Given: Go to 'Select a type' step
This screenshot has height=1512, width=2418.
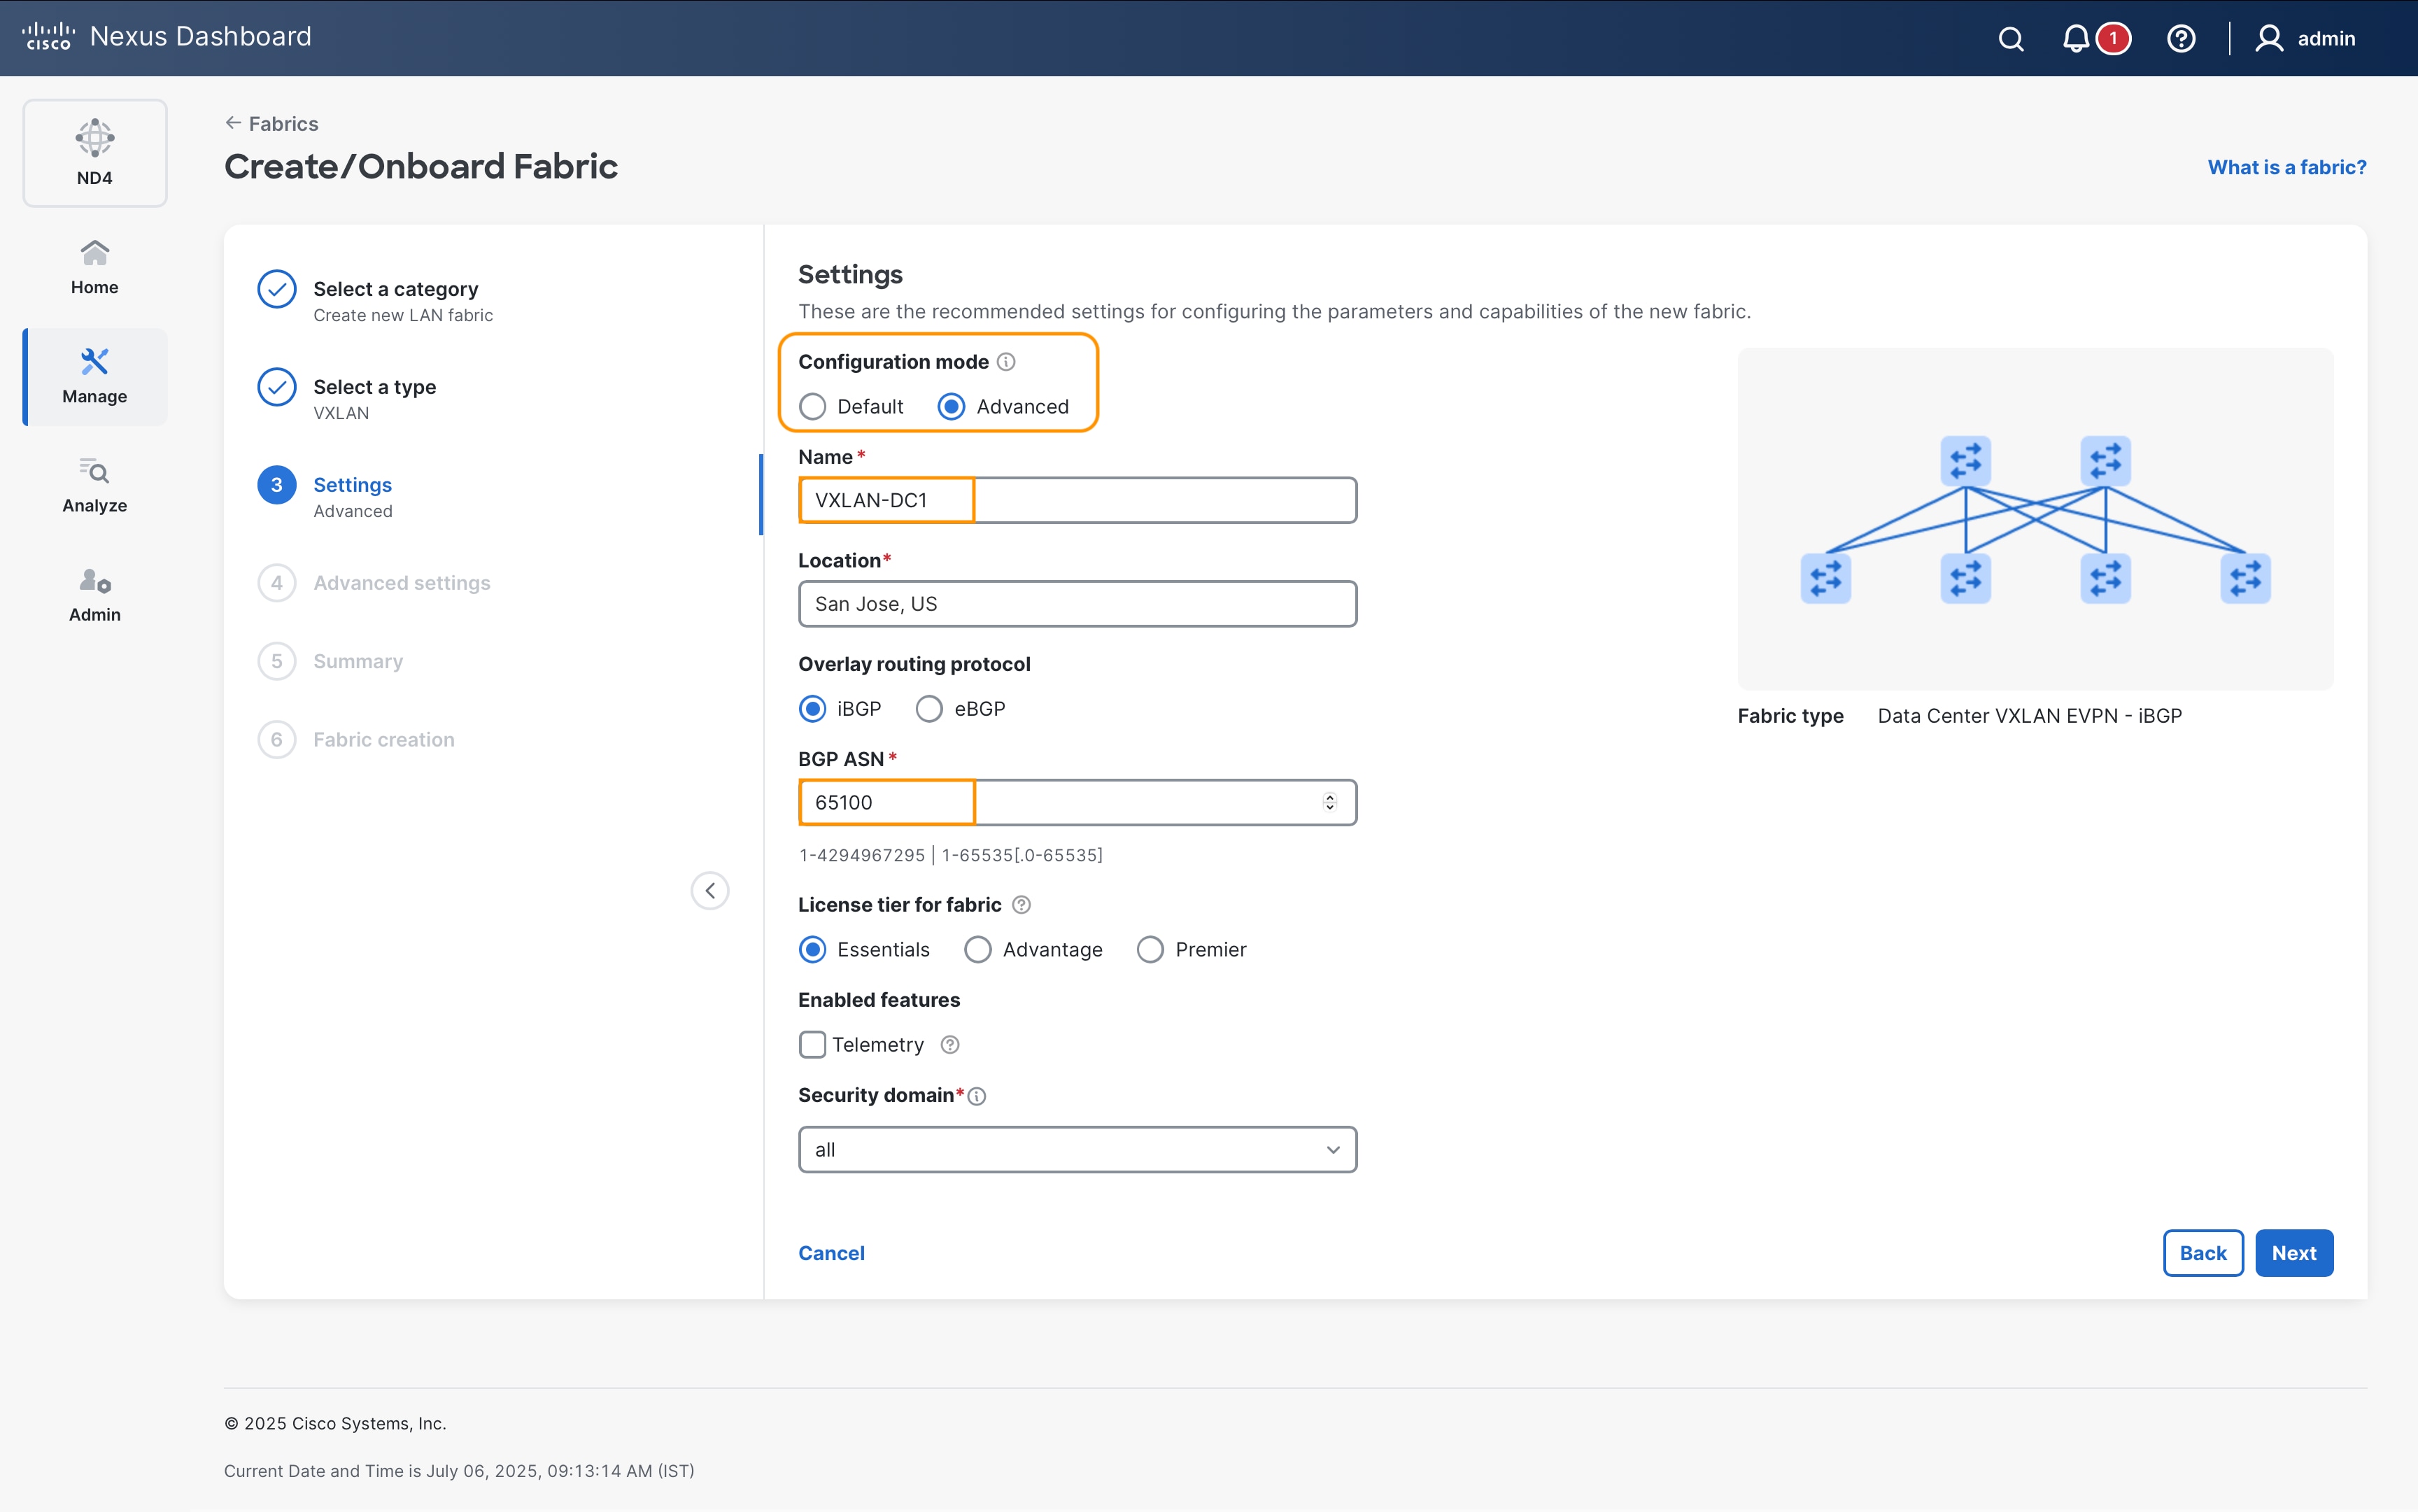Looking at the screenshot, I should pos(347,398).
